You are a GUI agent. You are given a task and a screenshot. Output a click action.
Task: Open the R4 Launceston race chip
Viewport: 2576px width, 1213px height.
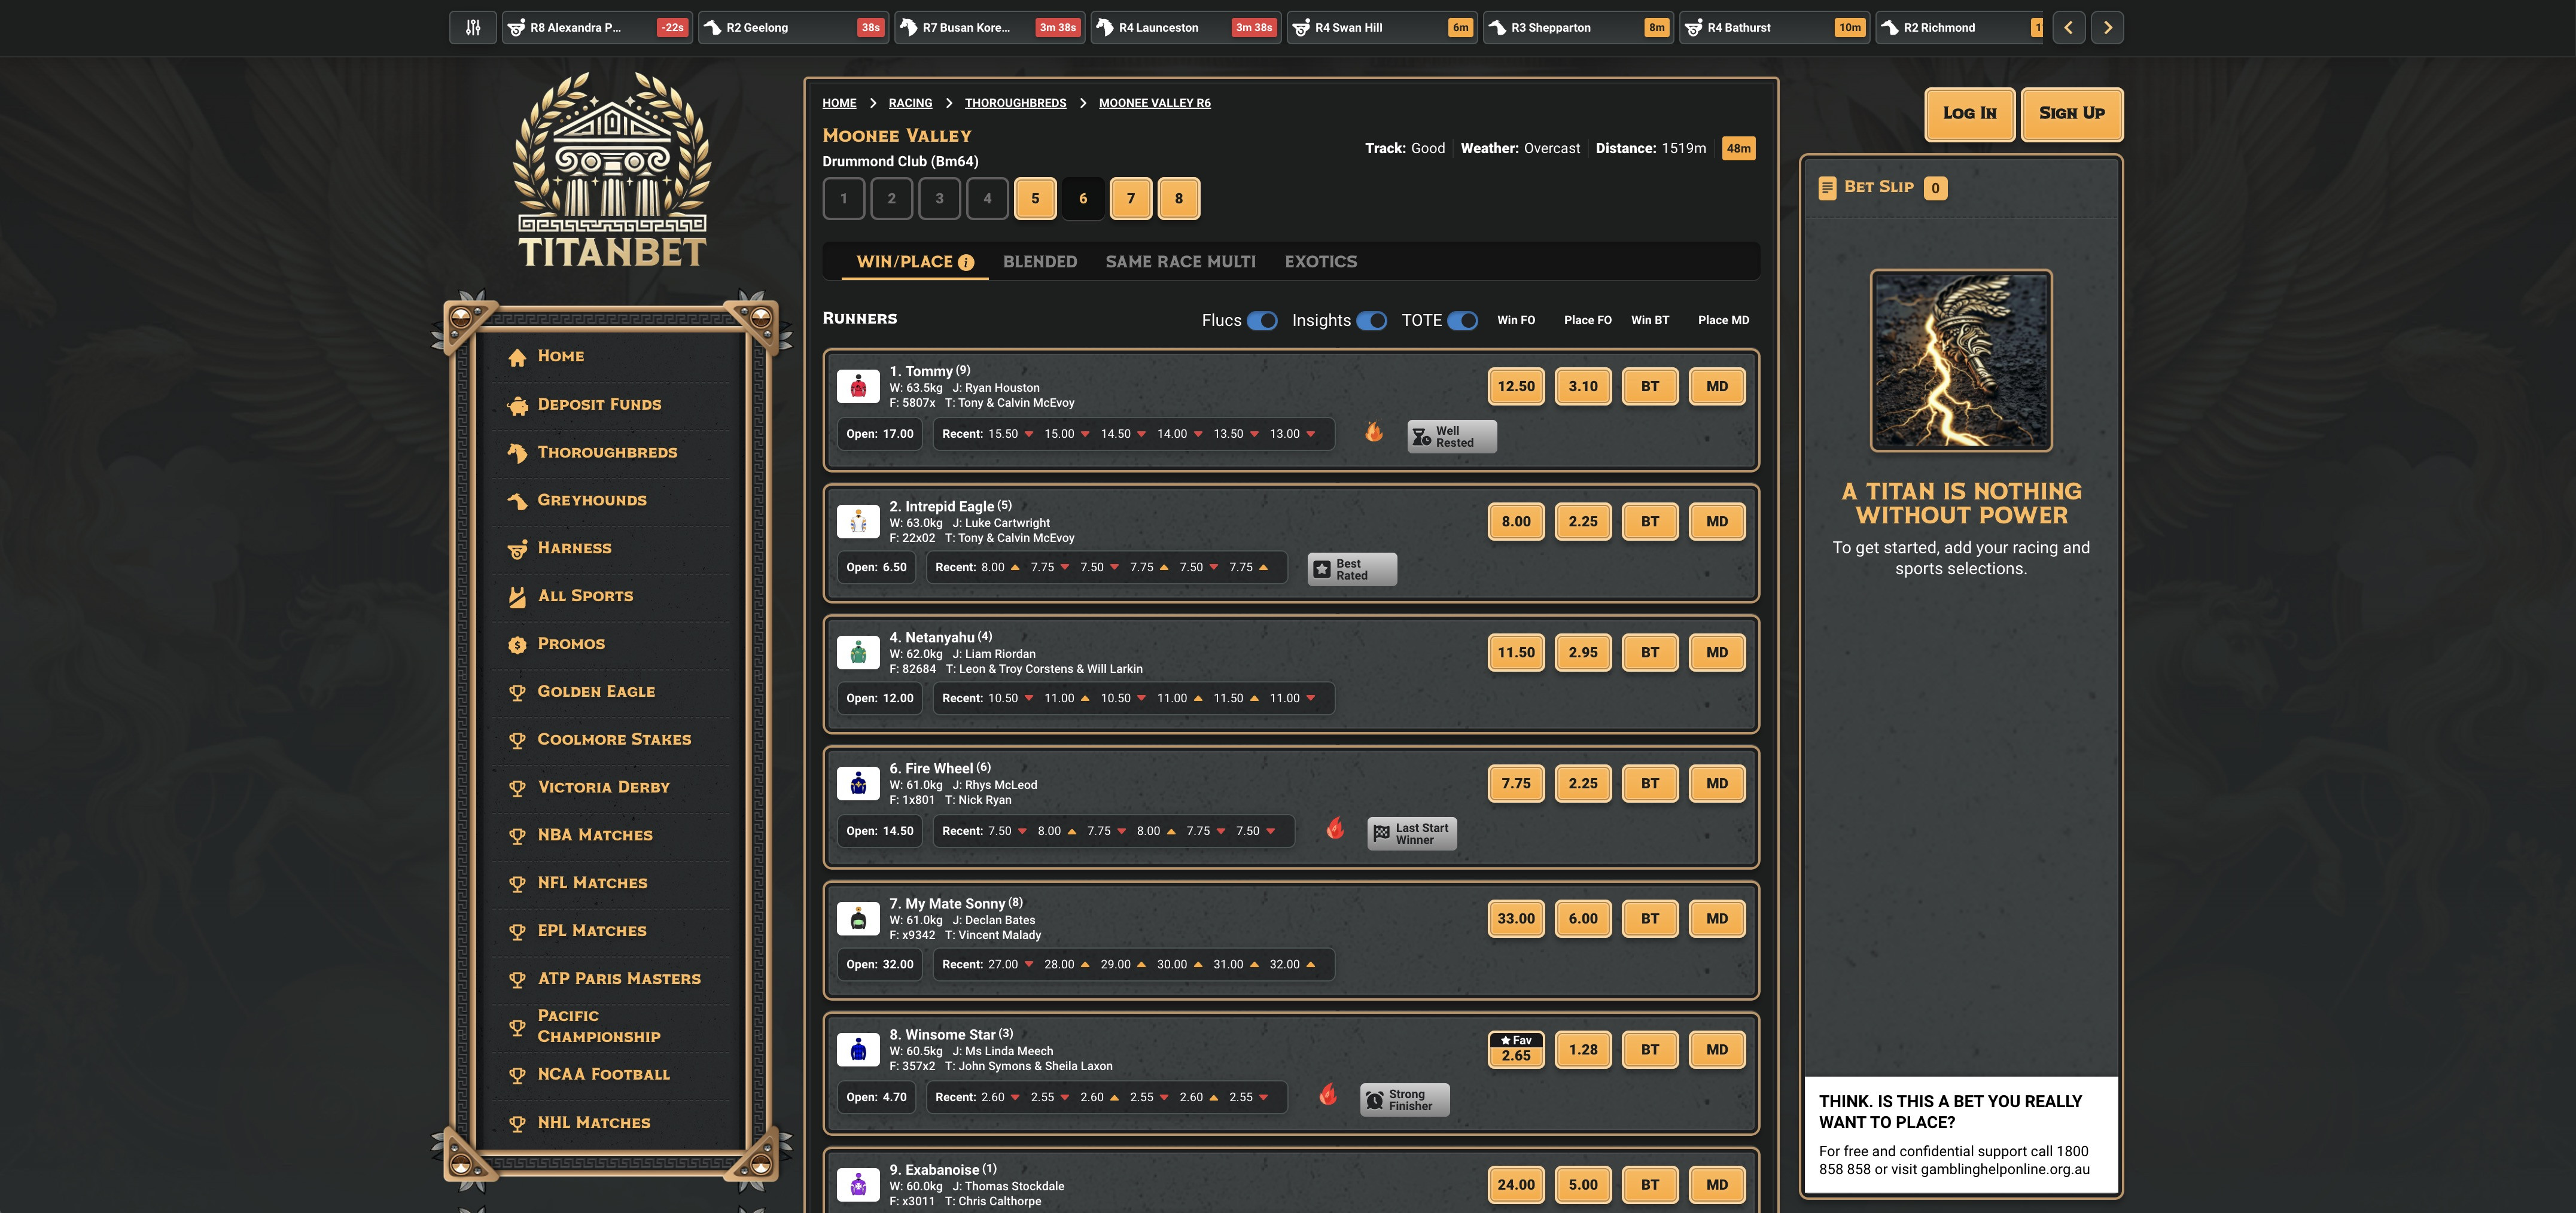1185,28
